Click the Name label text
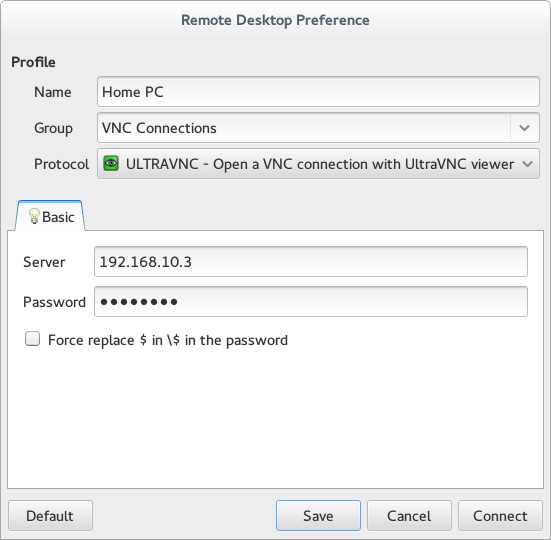This screenshot has height=540, width=551. (53, 92)
